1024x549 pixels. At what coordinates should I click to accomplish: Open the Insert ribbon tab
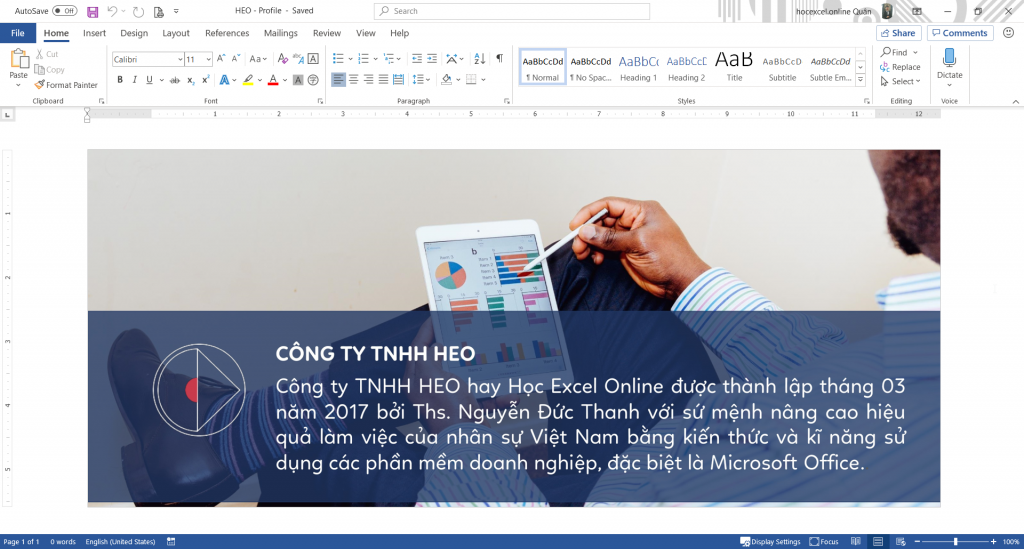pyautogui.click(x=94, y=33)
